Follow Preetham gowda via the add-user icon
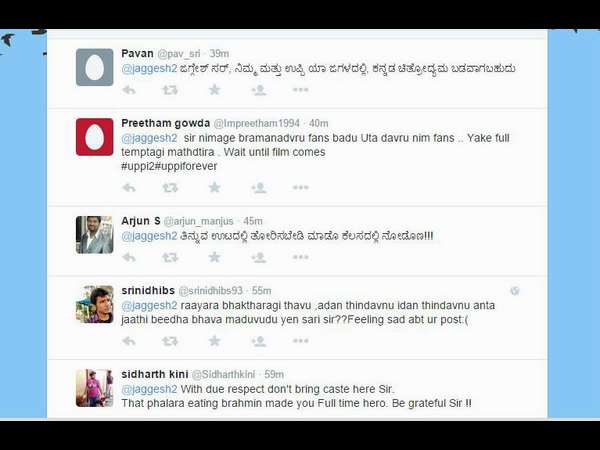 tap(259, 188)
